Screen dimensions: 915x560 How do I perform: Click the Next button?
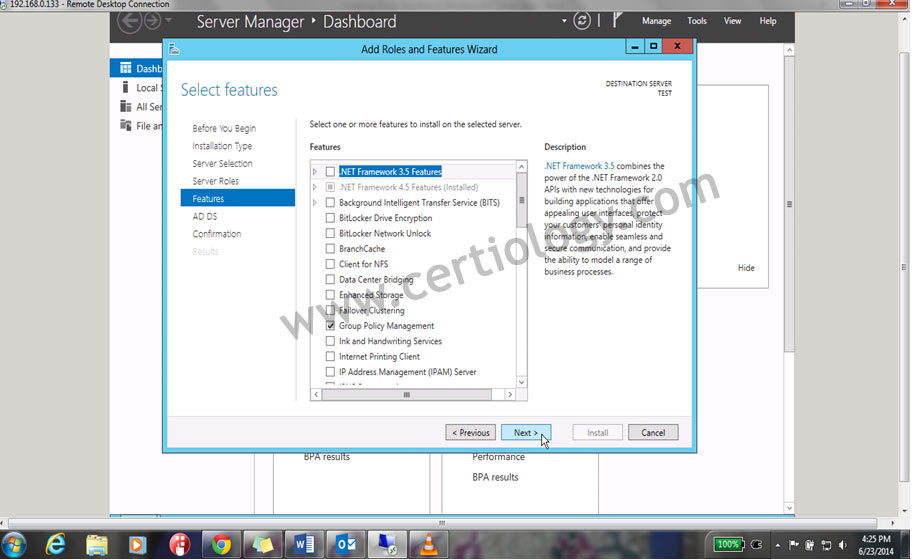pyautogui.click(x=526, y=432)
